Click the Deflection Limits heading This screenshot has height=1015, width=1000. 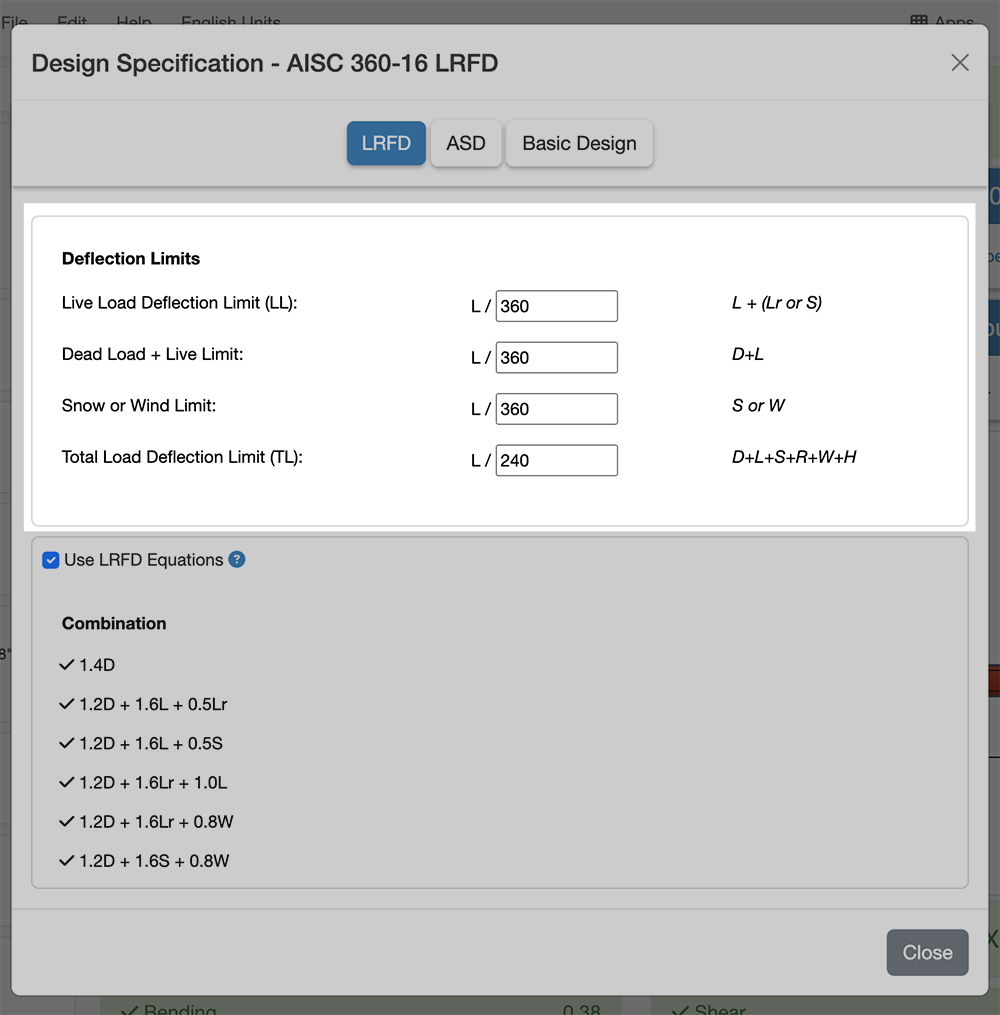click(131, 258)
